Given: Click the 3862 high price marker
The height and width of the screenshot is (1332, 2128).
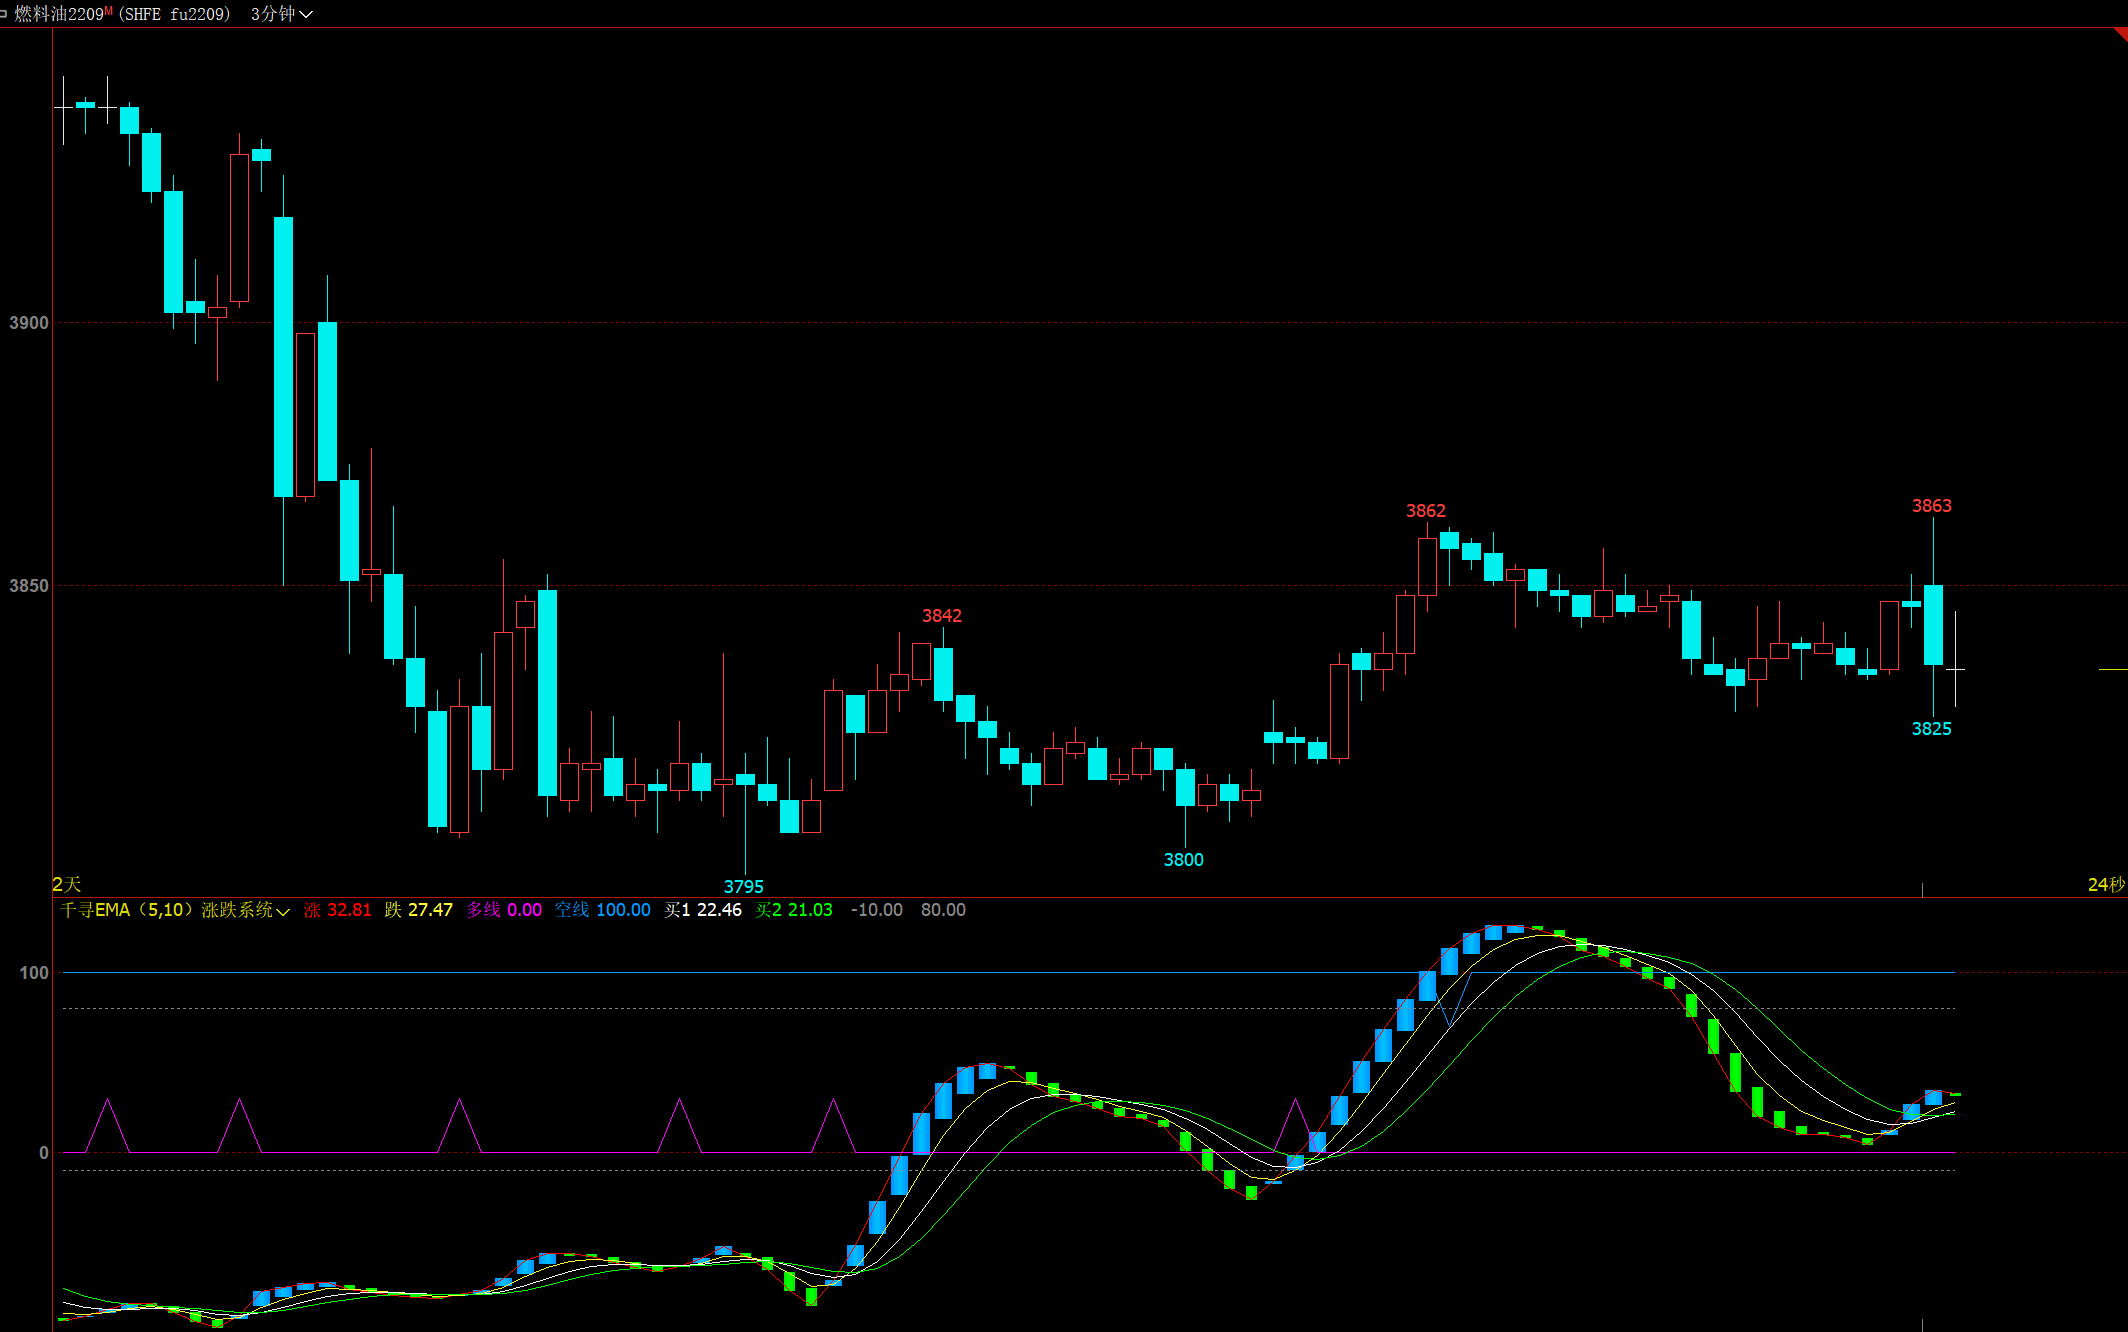Looking at the screenshot, I should click(1425, 511).
